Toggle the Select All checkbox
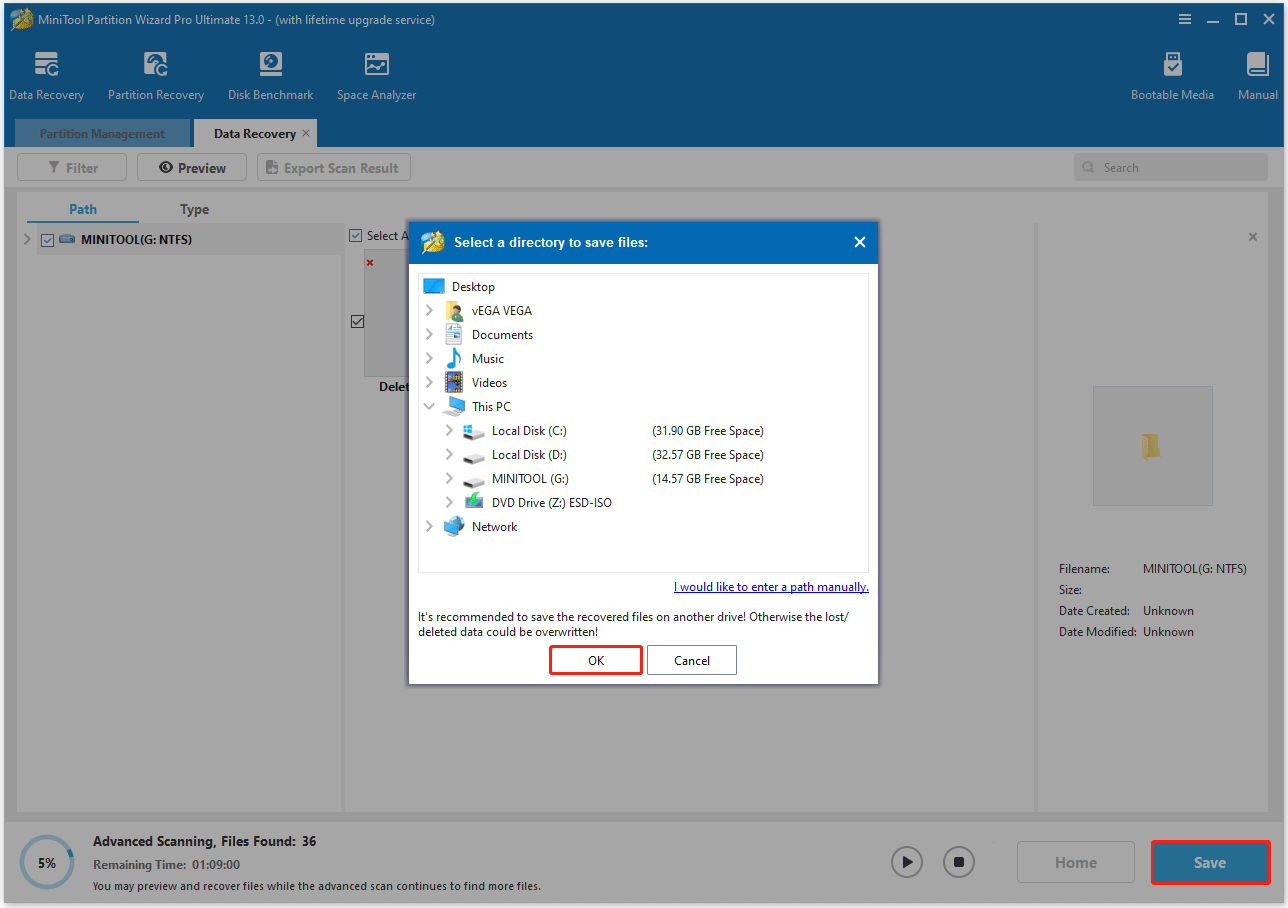The height and width of the screenshot is (908, 1288). (x=355, y=236)
